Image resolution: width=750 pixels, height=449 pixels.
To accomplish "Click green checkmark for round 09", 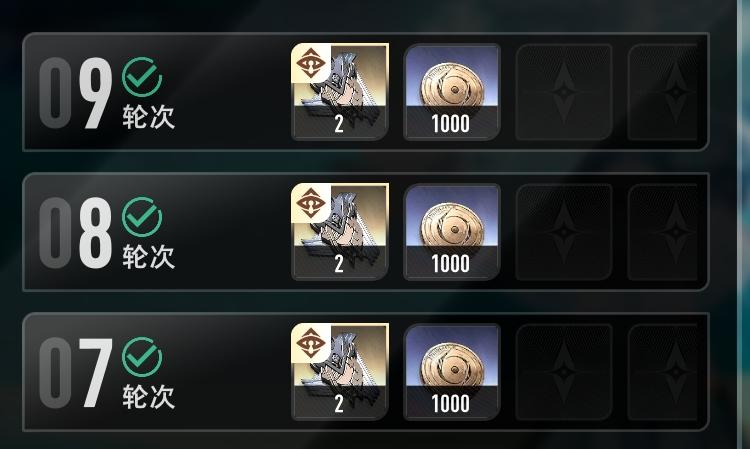I will [142, 77].
